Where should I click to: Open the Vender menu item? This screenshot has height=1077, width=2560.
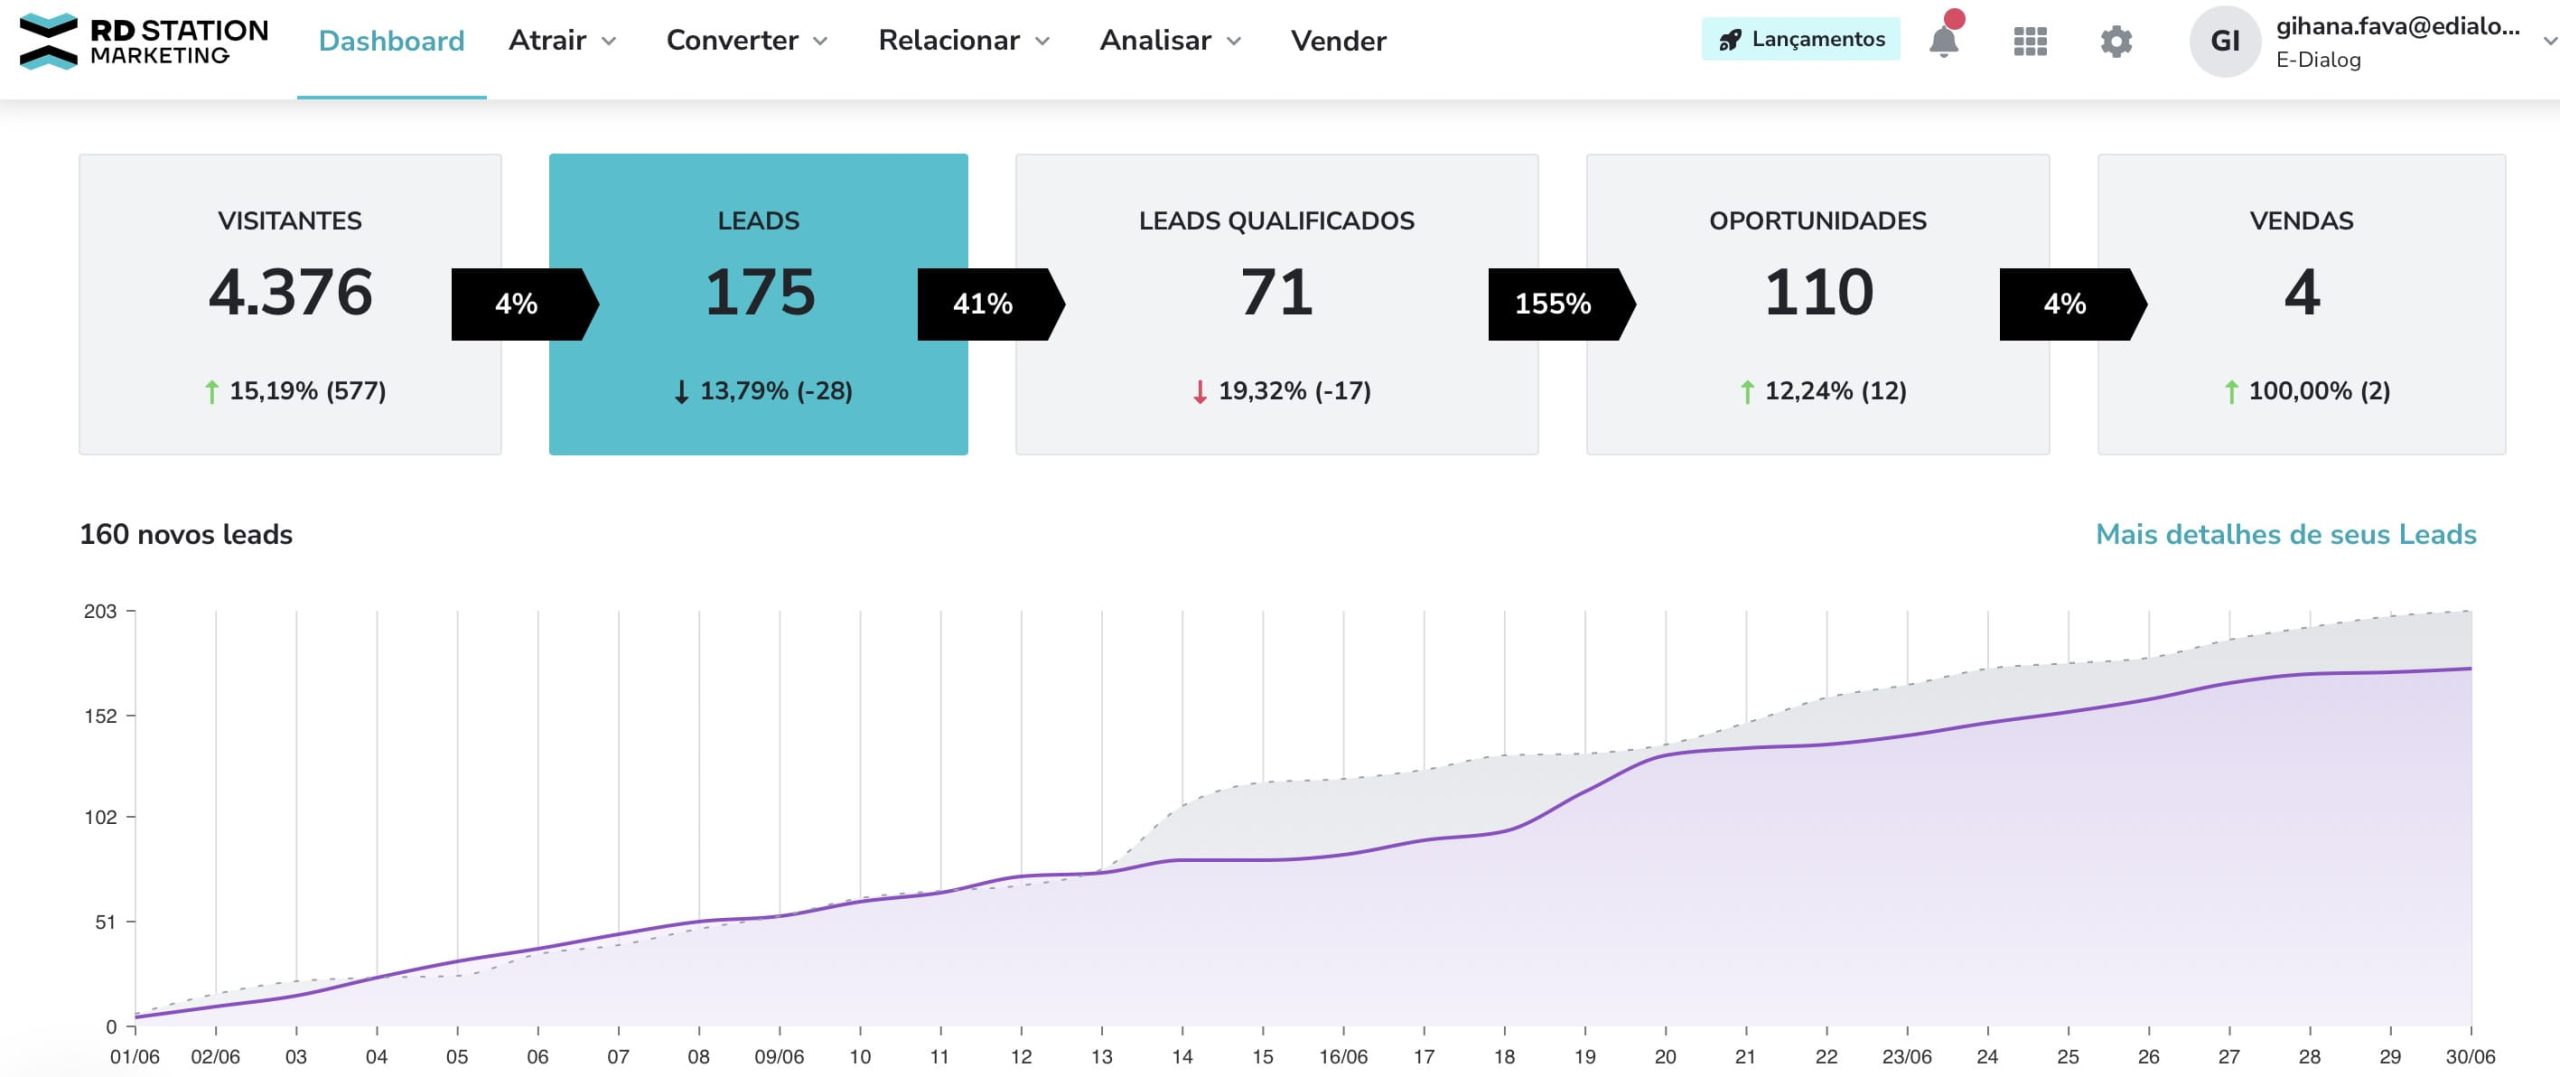tap(1339, 40)
